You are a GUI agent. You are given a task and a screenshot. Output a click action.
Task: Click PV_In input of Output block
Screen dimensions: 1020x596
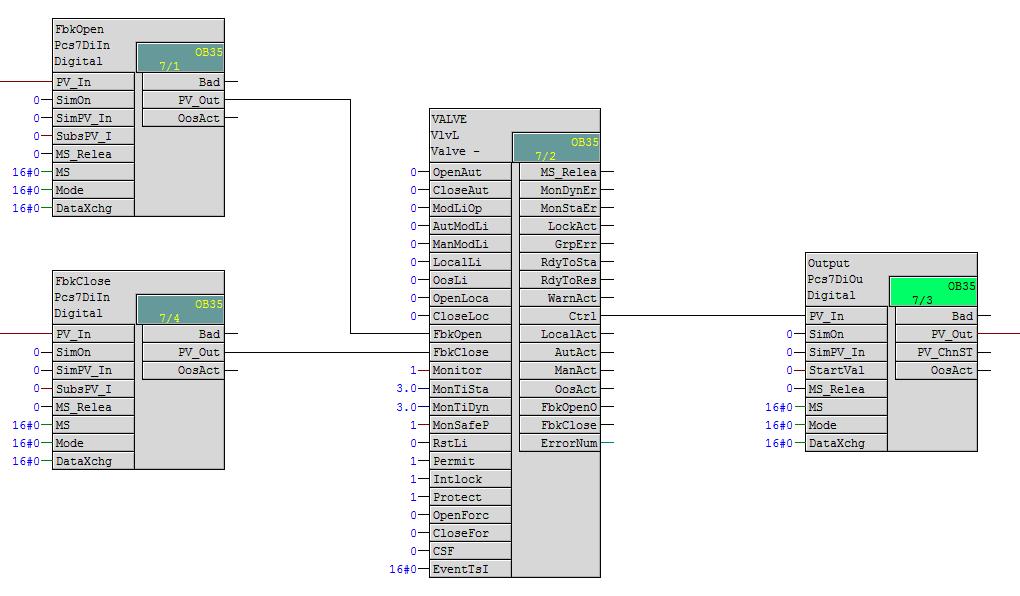[846, 316]
